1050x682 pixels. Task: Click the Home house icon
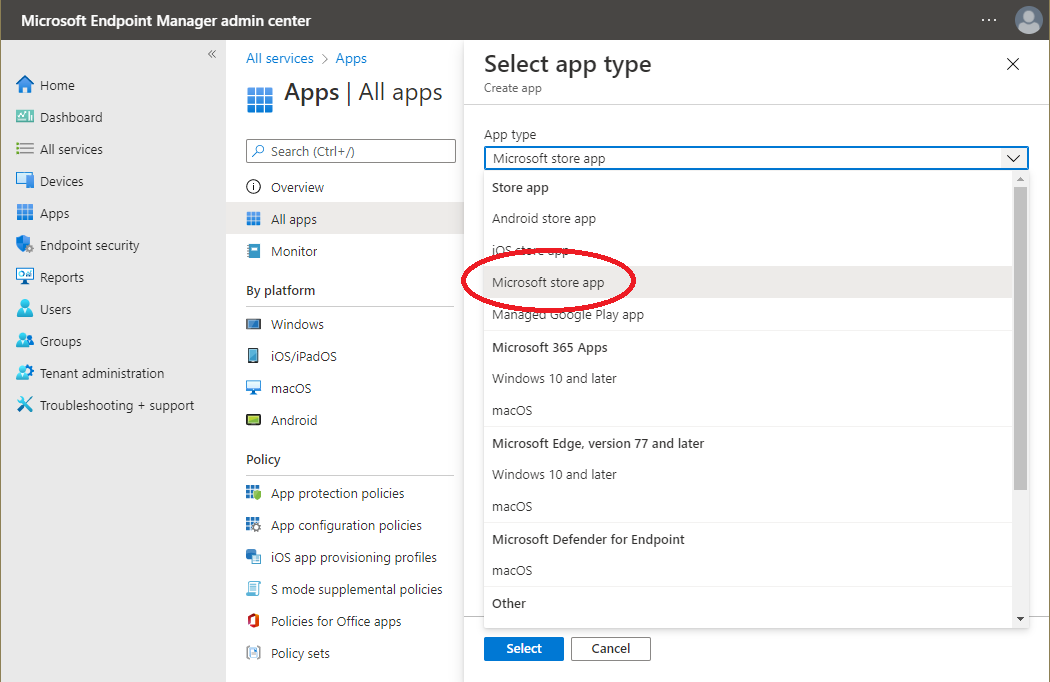coord(25,84)
